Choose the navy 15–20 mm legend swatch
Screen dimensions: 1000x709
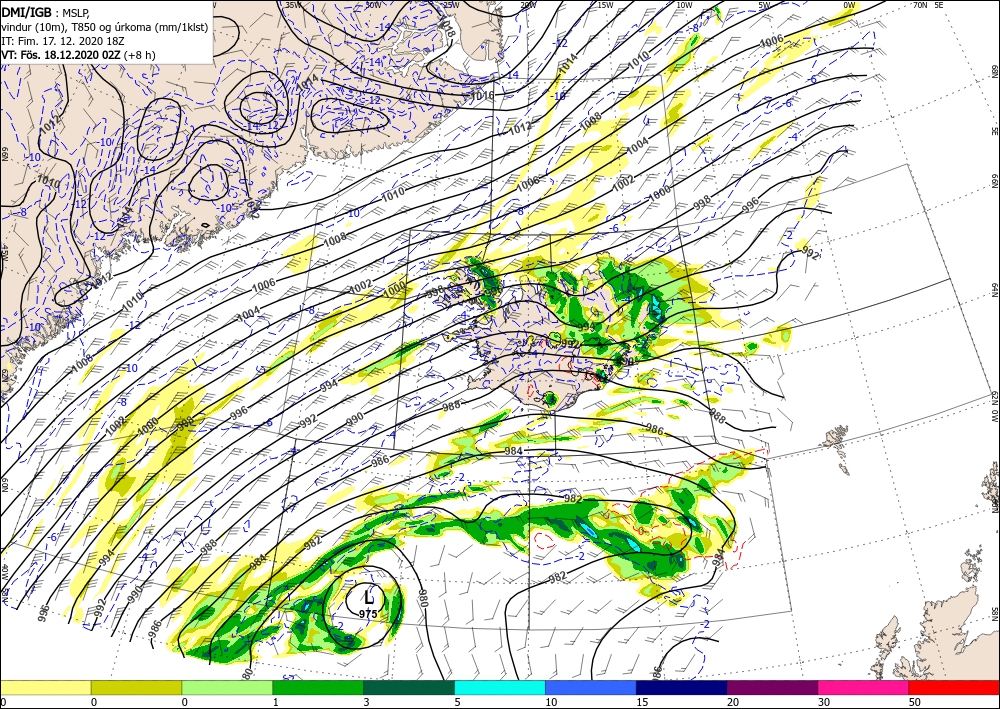click(682, 687)
